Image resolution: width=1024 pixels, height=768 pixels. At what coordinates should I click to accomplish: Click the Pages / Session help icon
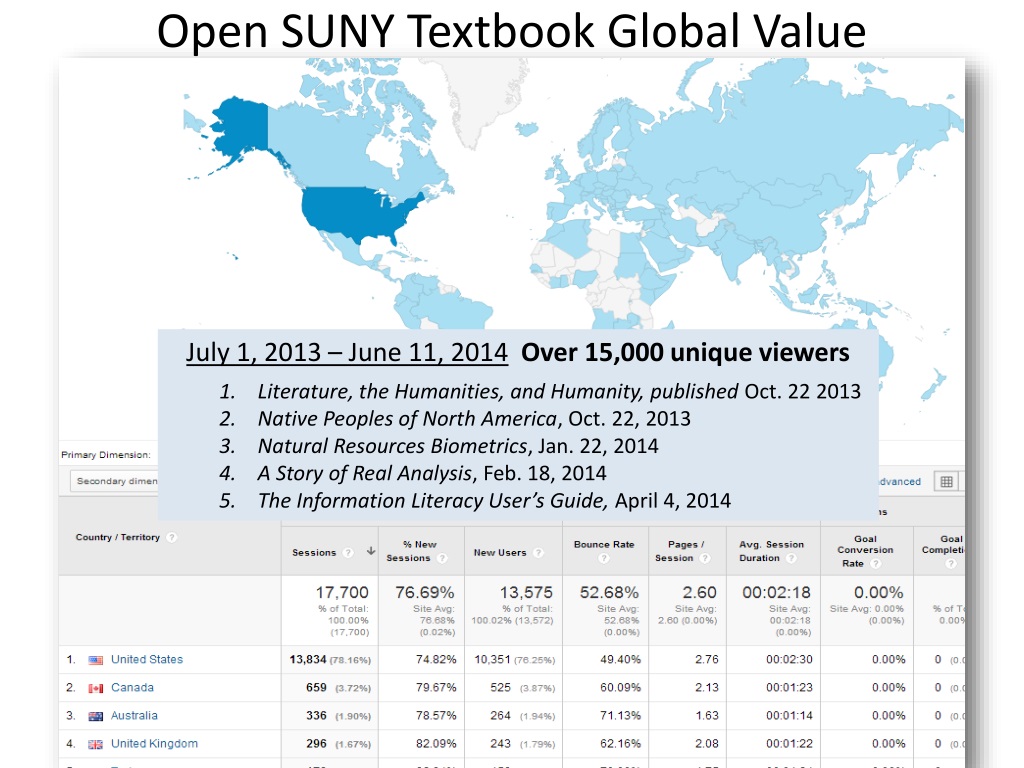click(705, 558)
